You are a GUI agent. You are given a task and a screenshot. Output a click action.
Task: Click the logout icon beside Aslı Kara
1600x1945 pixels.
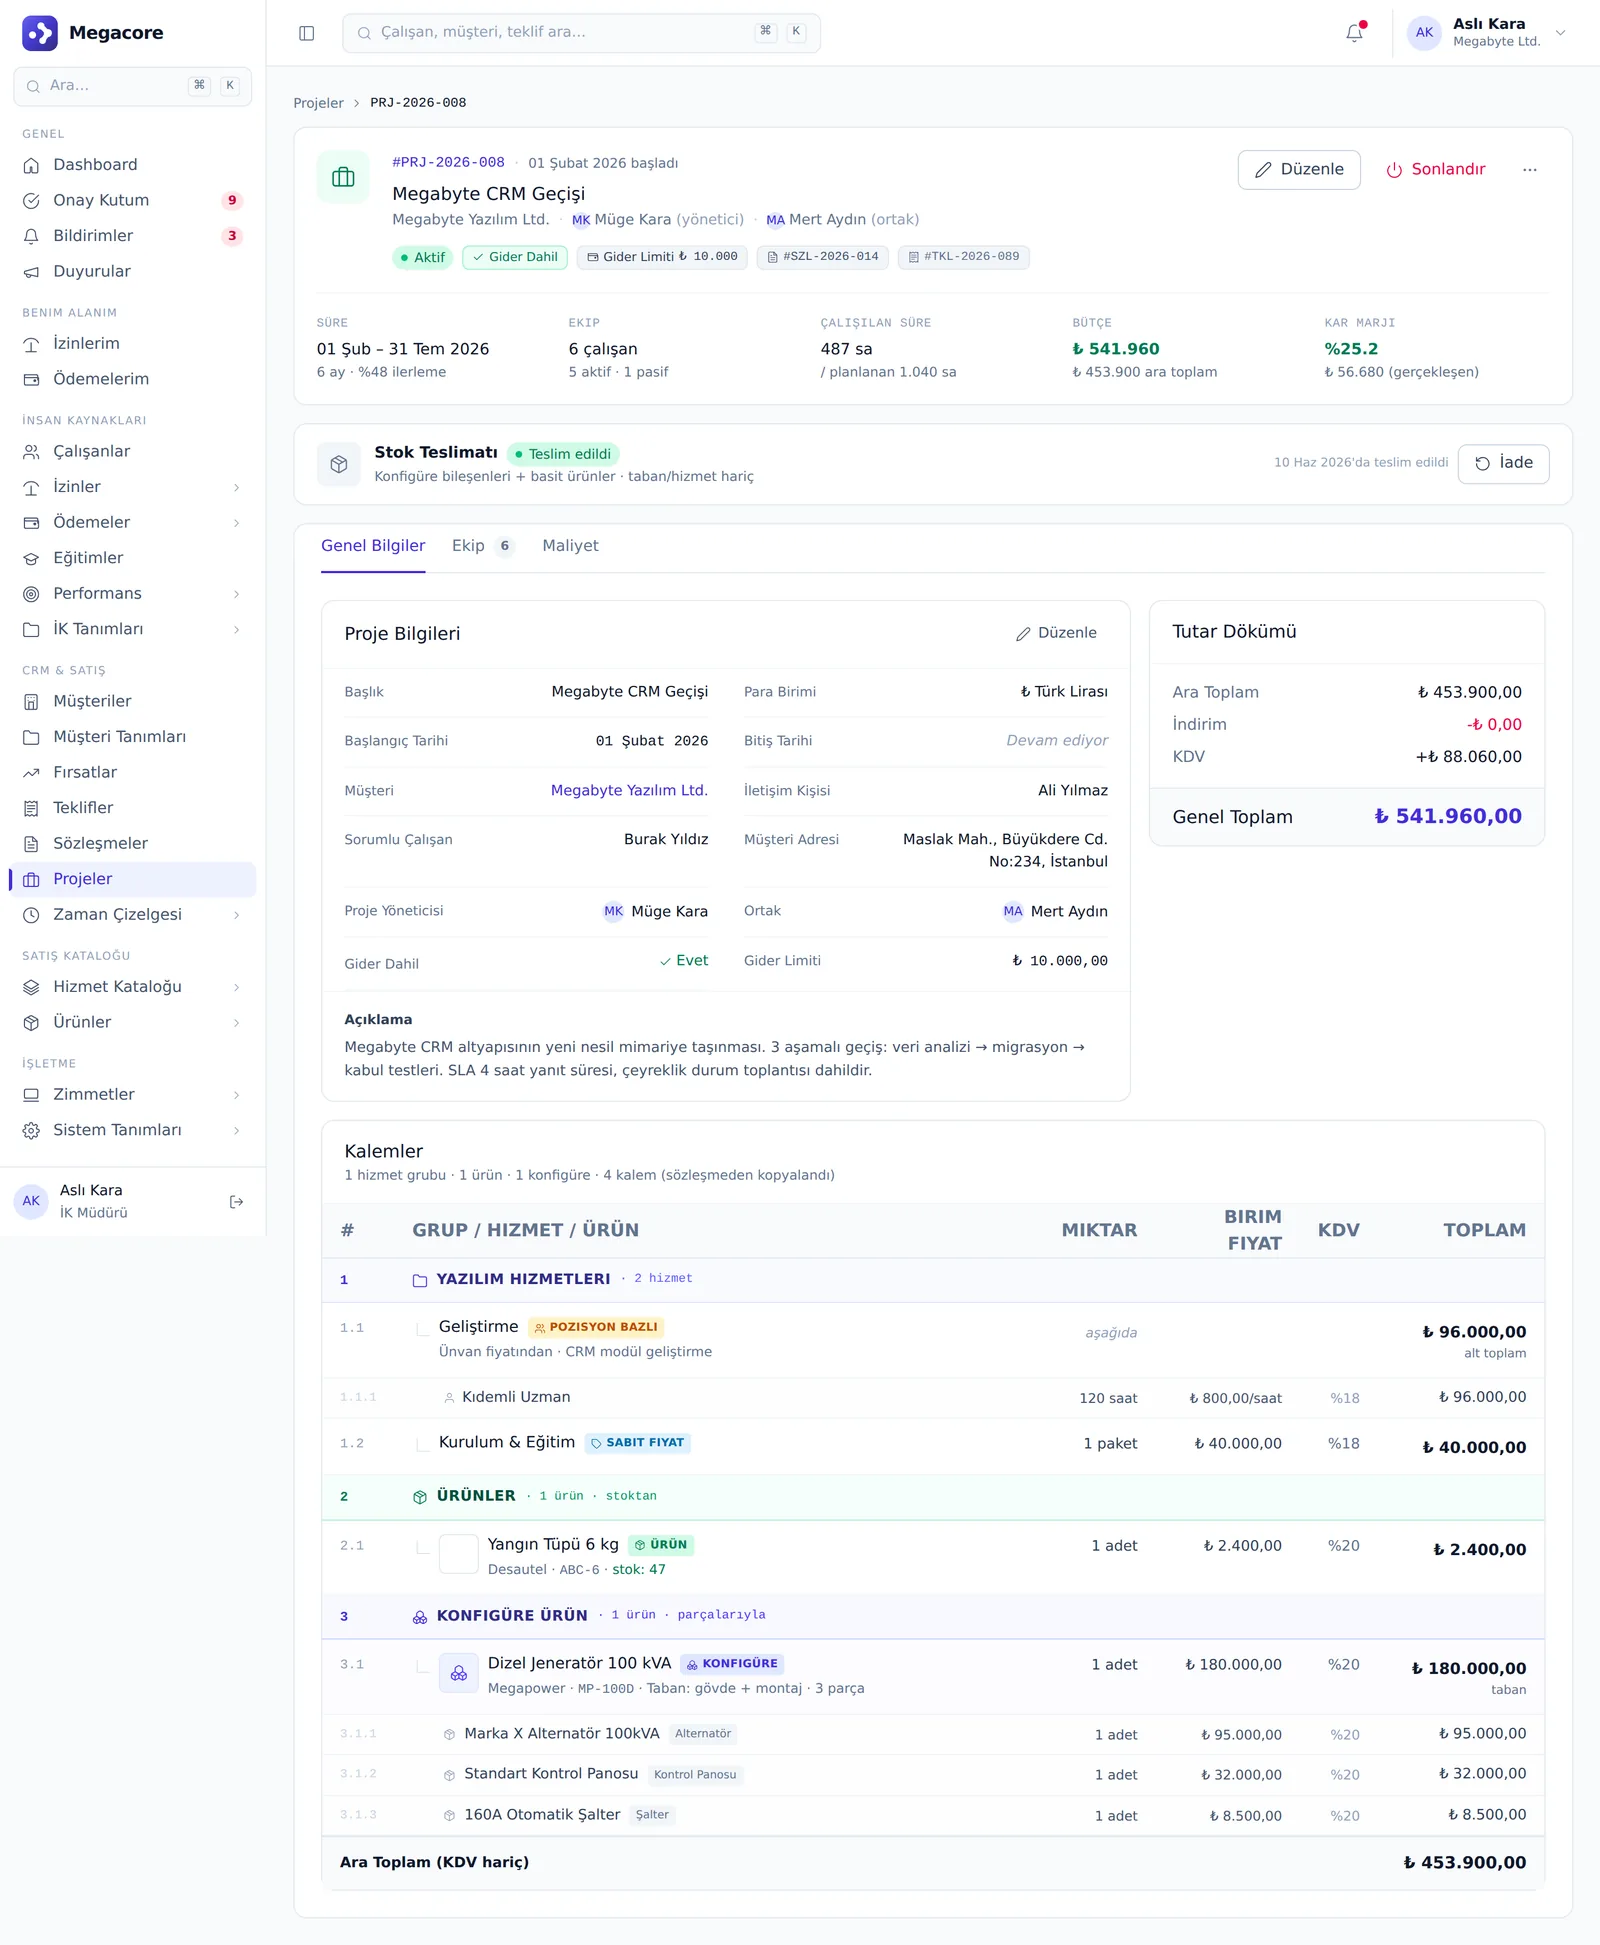click(236, 1202)
